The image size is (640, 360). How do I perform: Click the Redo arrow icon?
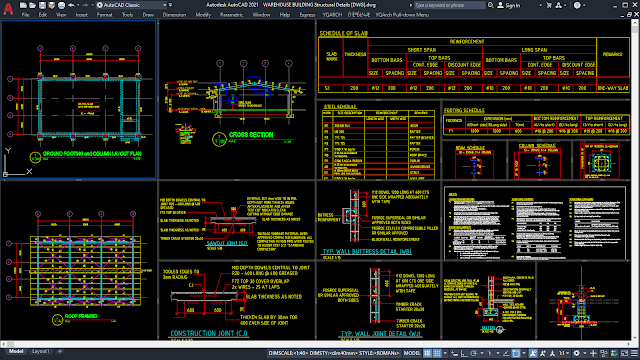click(x=85, y=5)
